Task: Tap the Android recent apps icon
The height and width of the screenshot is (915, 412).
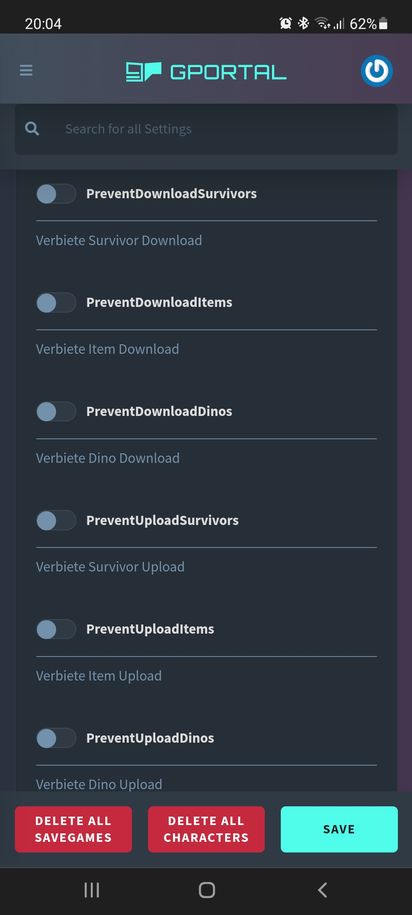Action: [x=92, y=890]
